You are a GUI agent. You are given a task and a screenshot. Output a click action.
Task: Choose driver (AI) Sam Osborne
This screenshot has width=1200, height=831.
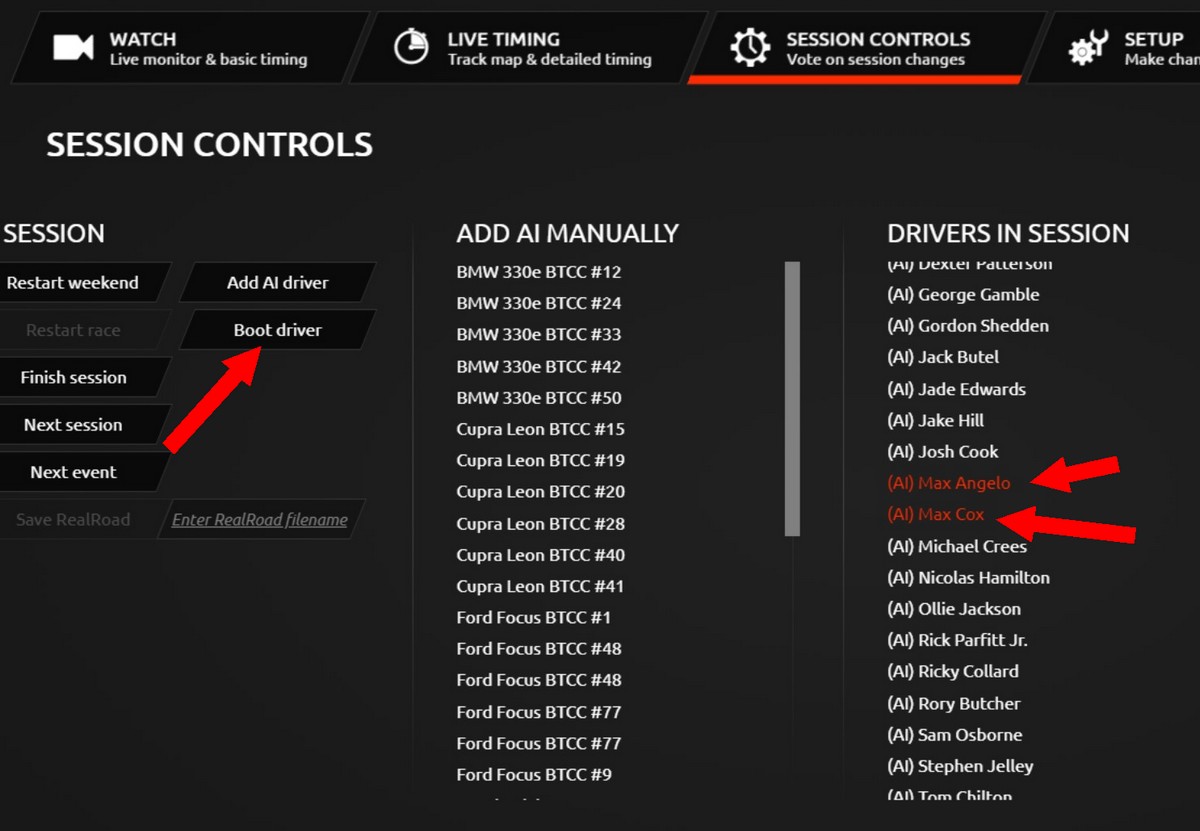(x=955, y=734)
